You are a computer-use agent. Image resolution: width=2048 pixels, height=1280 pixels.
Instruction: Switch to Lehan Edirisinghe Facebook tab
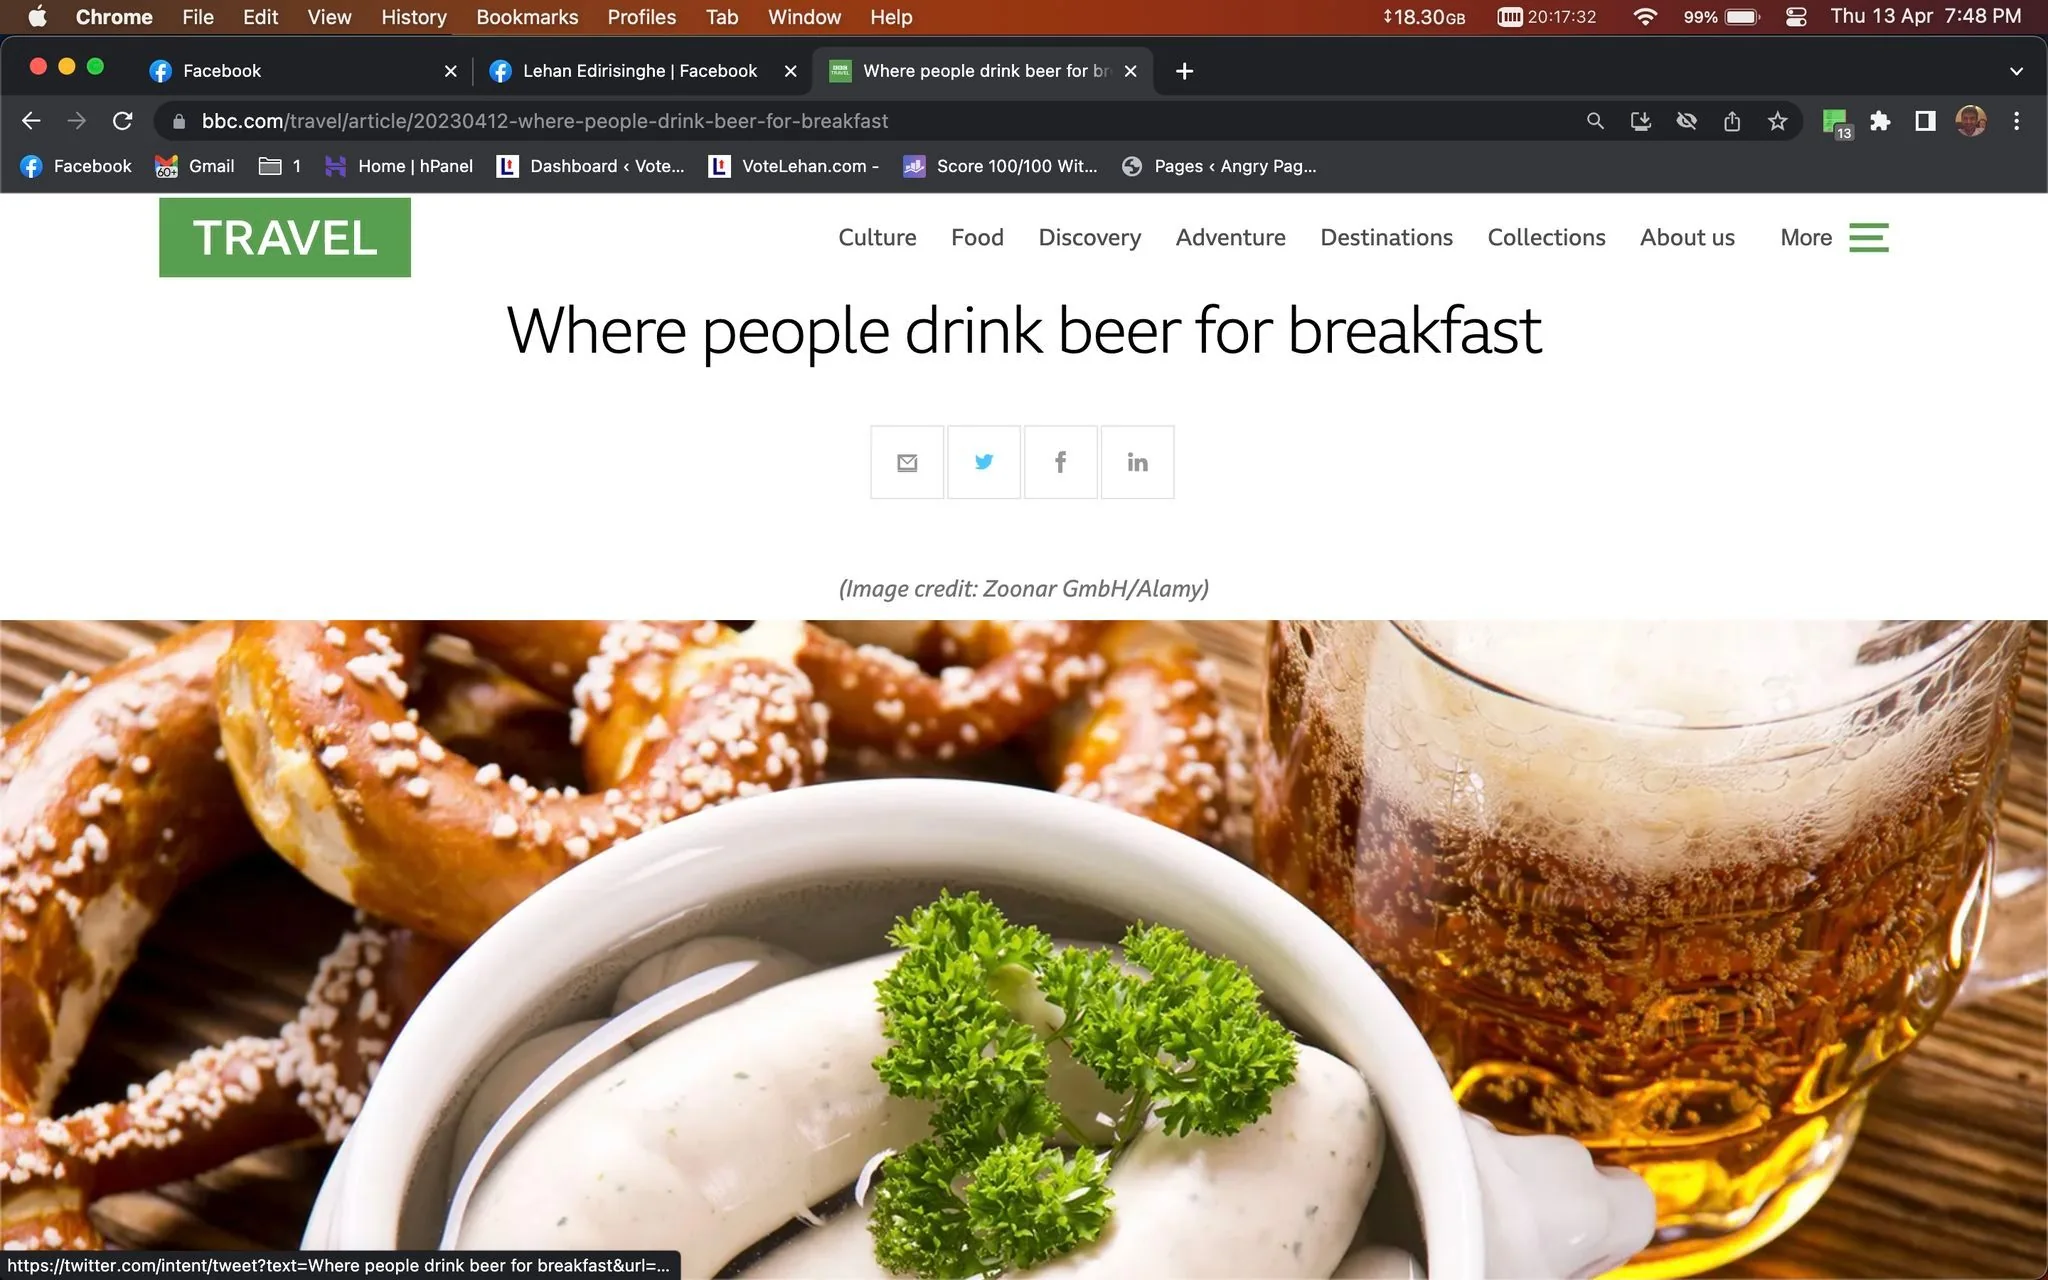[640, 71]
